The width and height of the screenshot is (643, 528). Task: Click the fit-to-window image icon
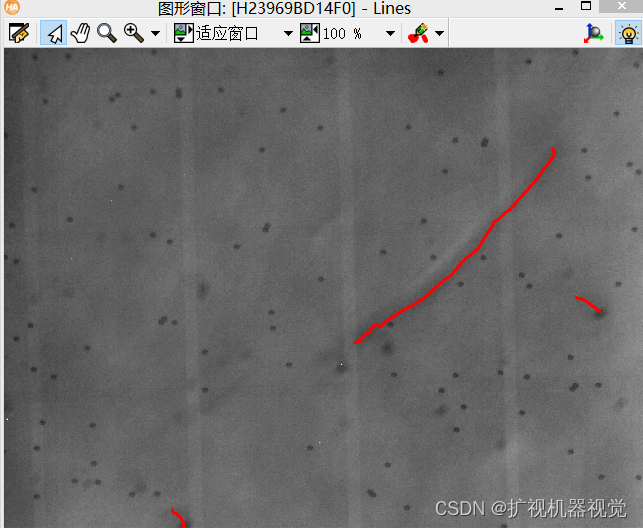click(x=183, y=33)
